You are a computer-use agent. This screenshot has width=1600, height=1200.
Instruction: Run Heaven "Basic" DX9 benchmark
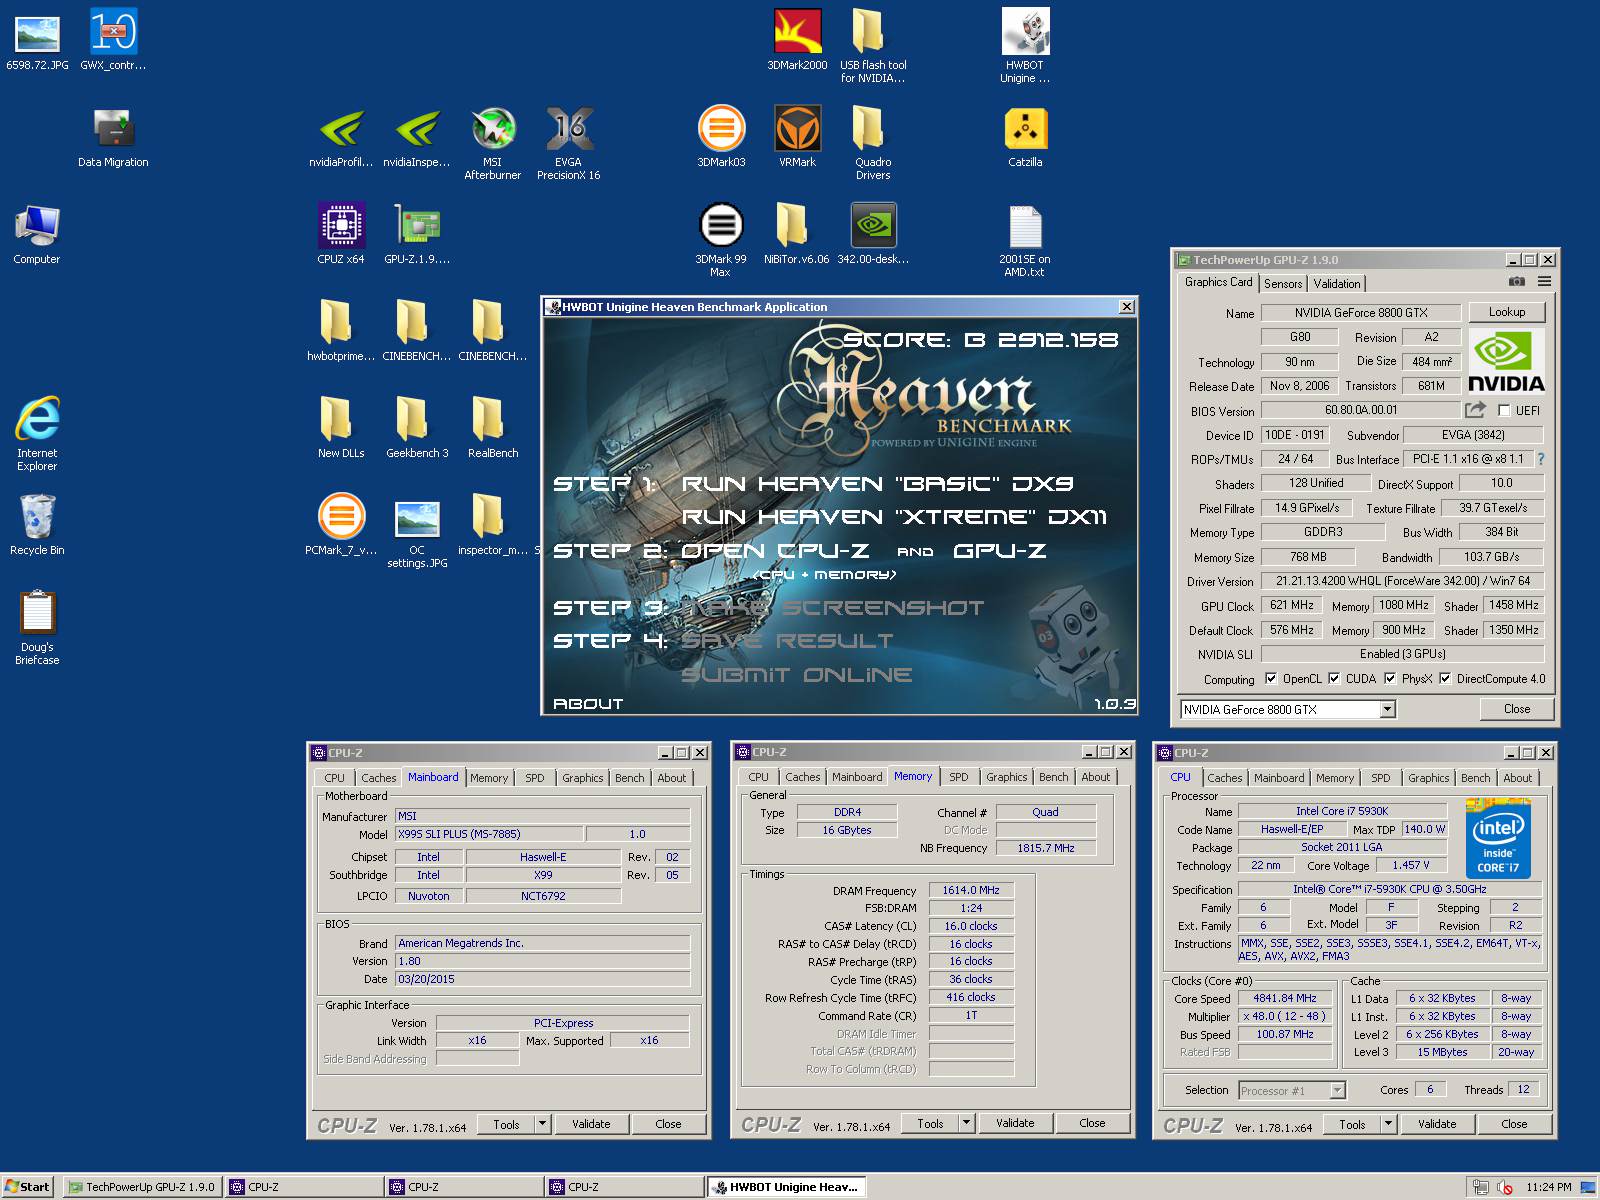pos(877,484)
